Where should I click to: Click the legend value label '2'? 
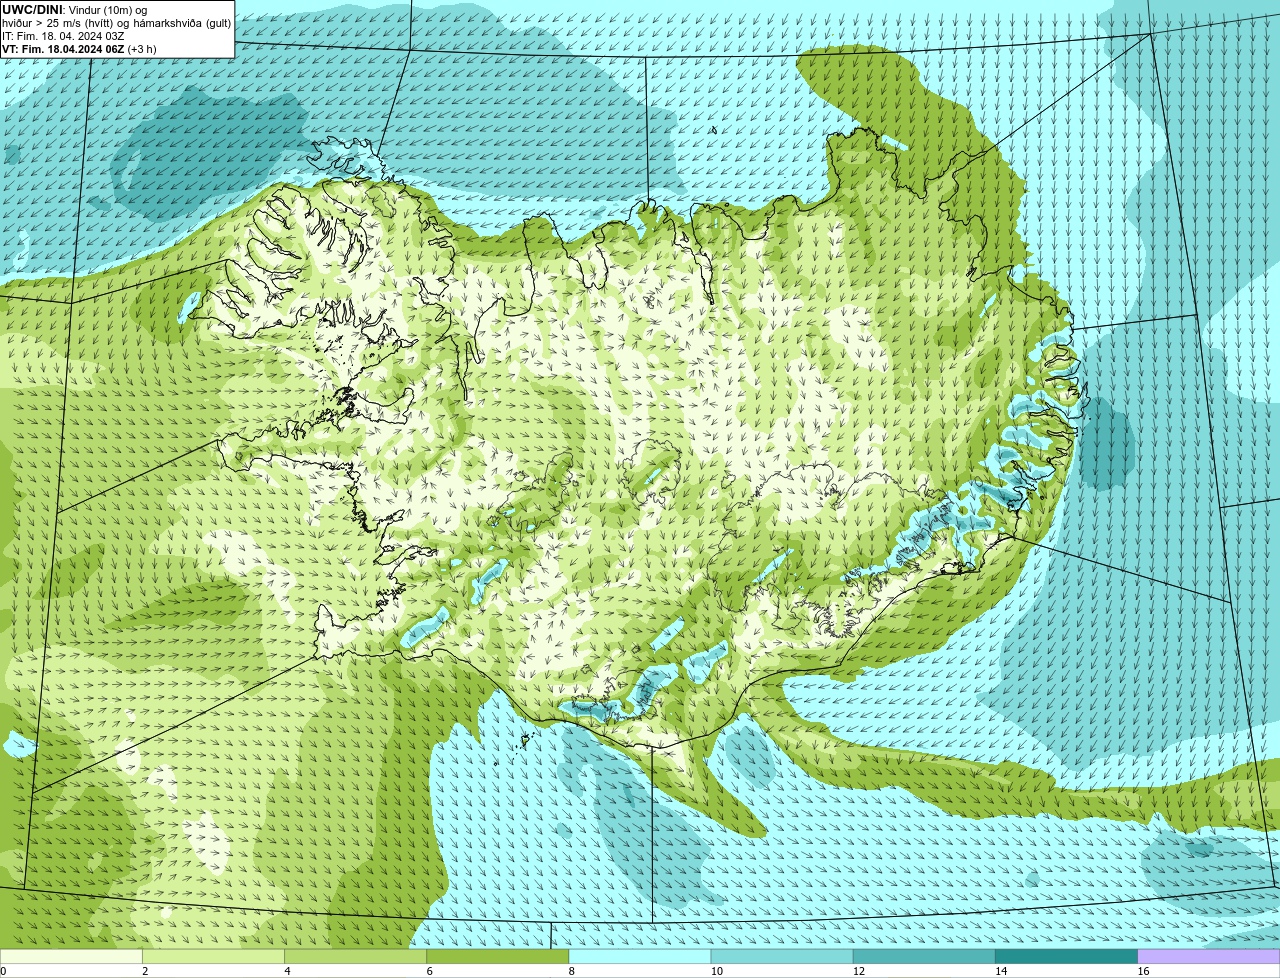[x=145, y=971]
